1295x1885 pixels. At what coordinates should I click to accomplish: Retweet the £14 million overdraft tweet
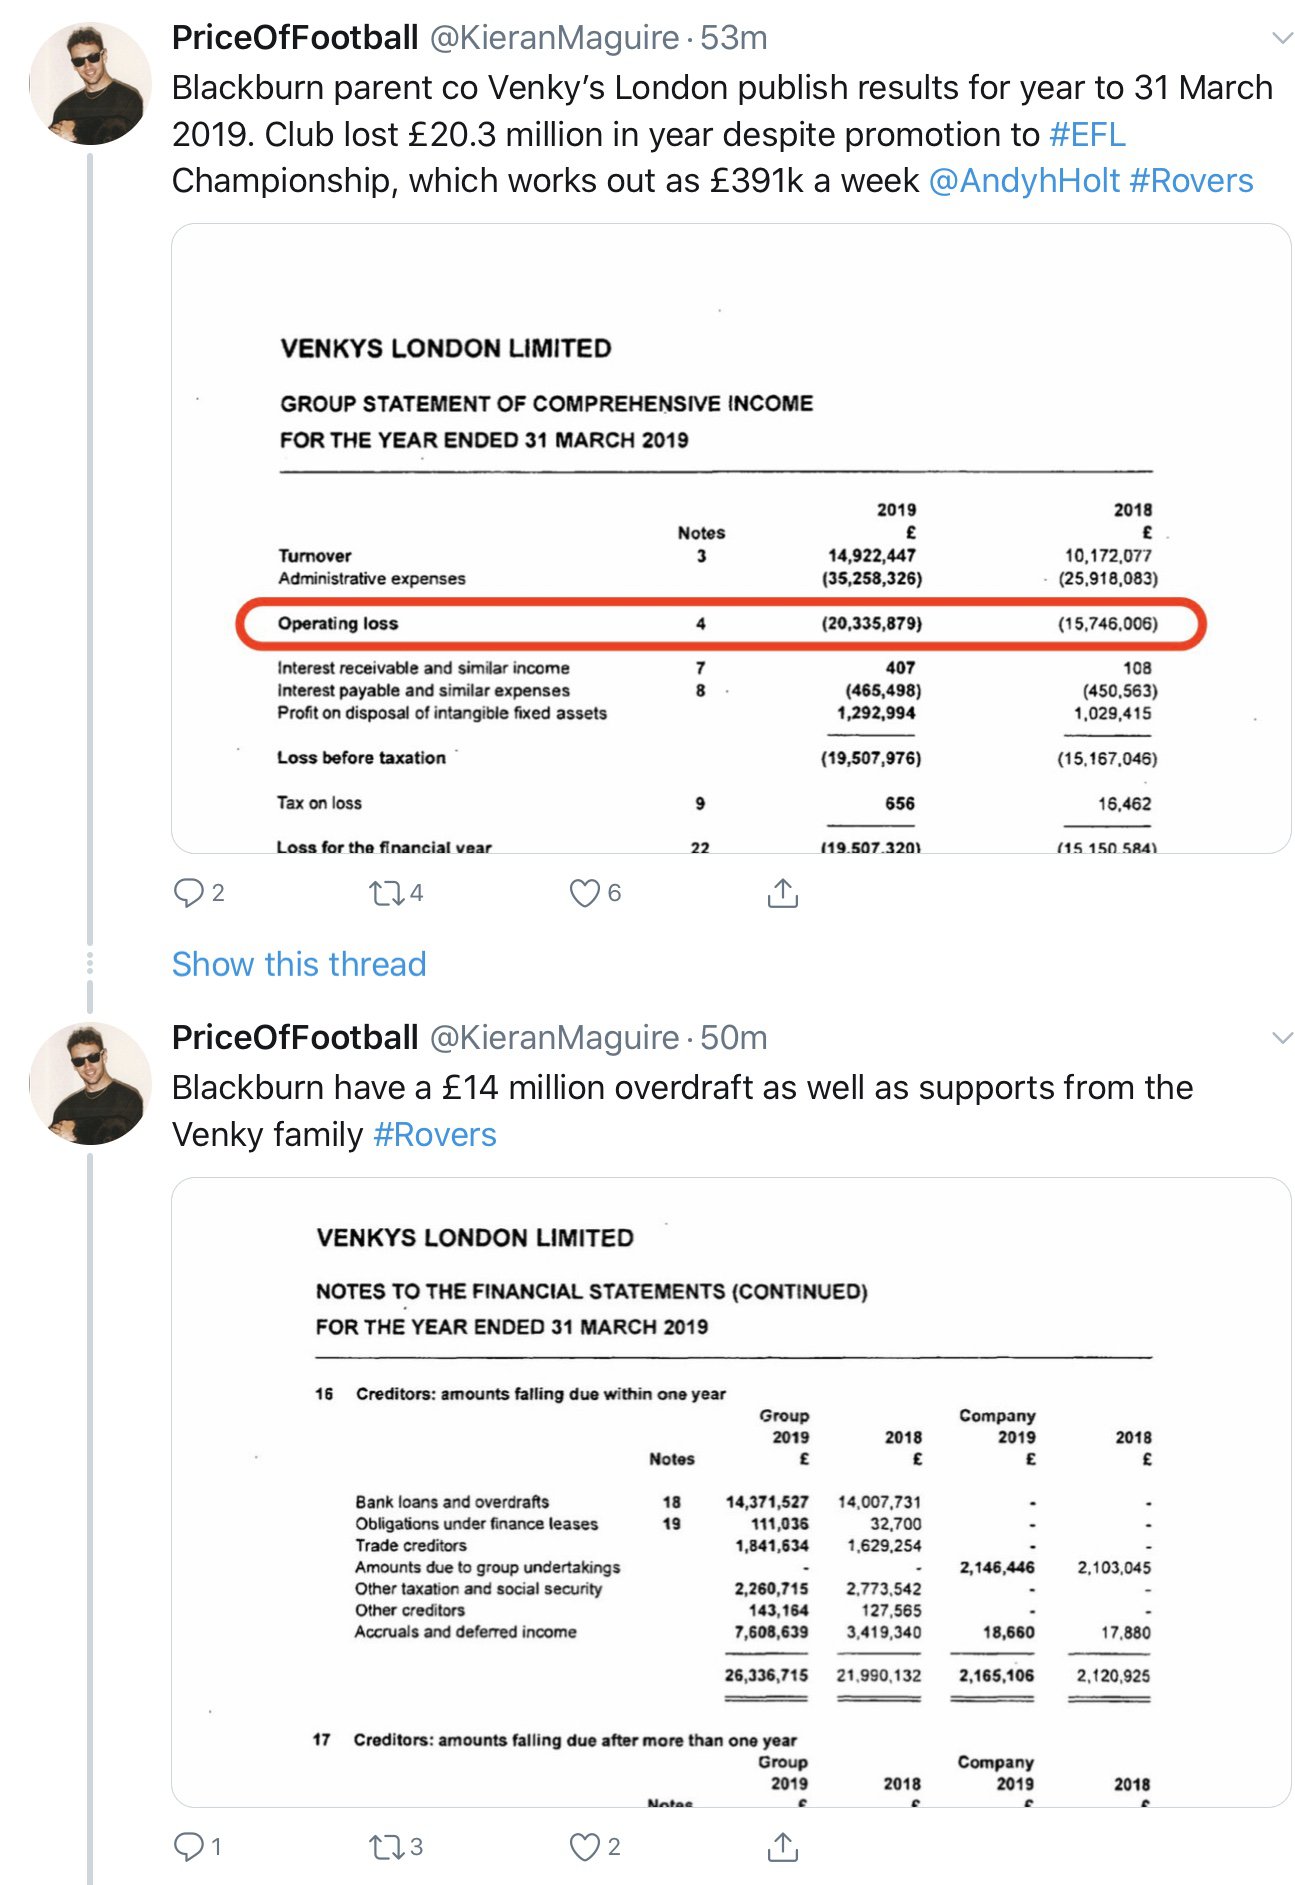point(385,1846)
